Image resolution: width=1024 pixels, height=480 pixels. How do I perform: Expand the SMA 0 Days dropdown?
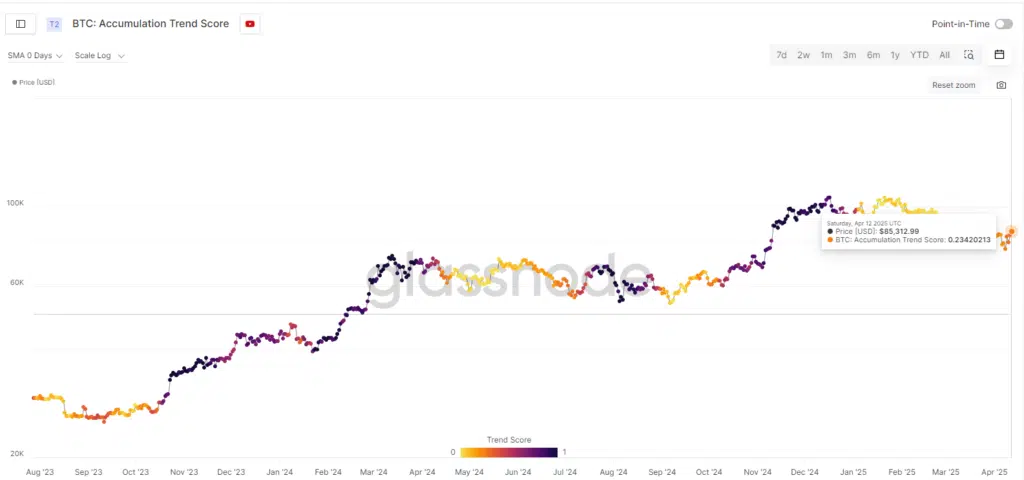35,56
